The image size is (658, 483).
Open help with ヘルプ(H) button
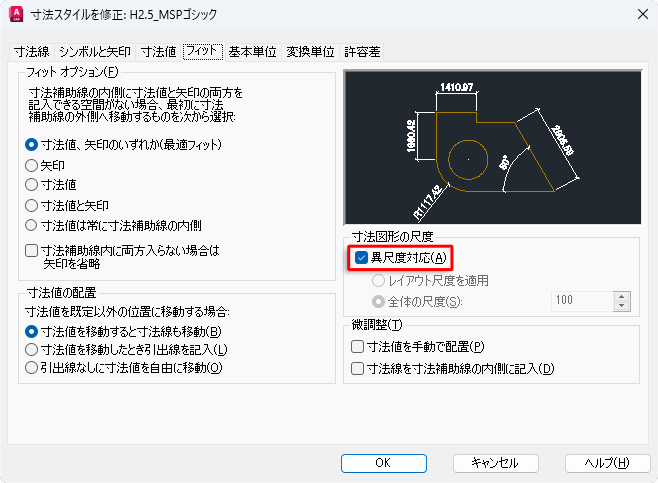[607, 463]
